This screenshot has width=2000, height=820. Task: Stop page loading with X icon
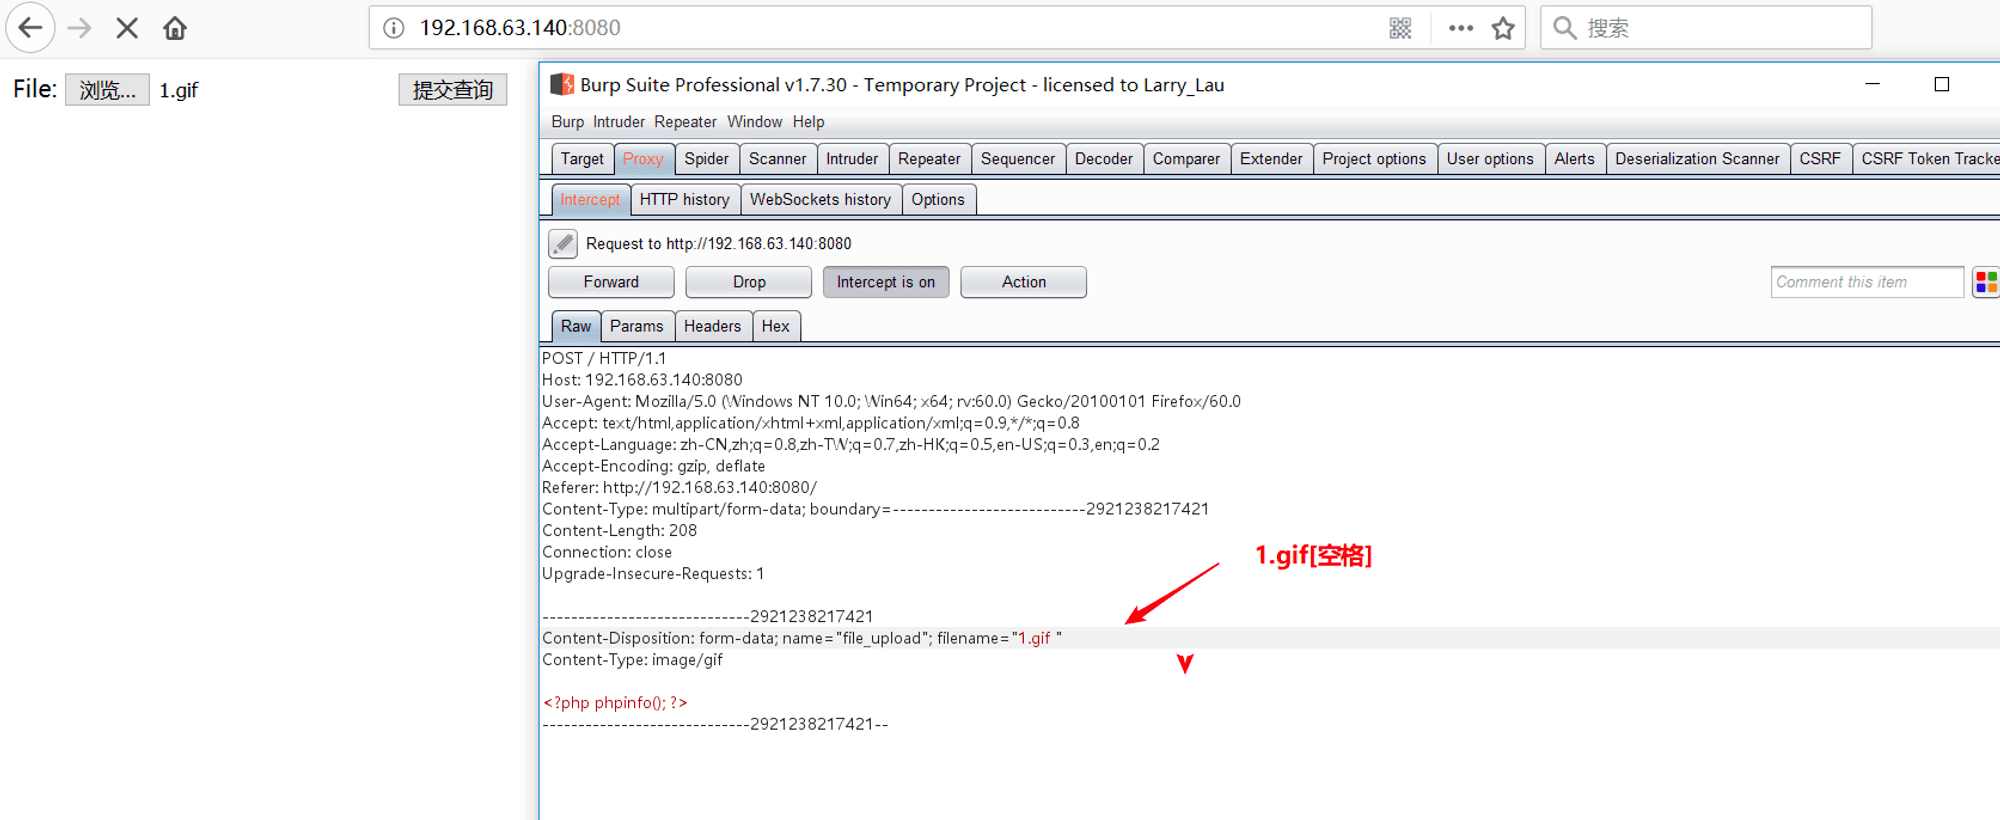[127, 28]
